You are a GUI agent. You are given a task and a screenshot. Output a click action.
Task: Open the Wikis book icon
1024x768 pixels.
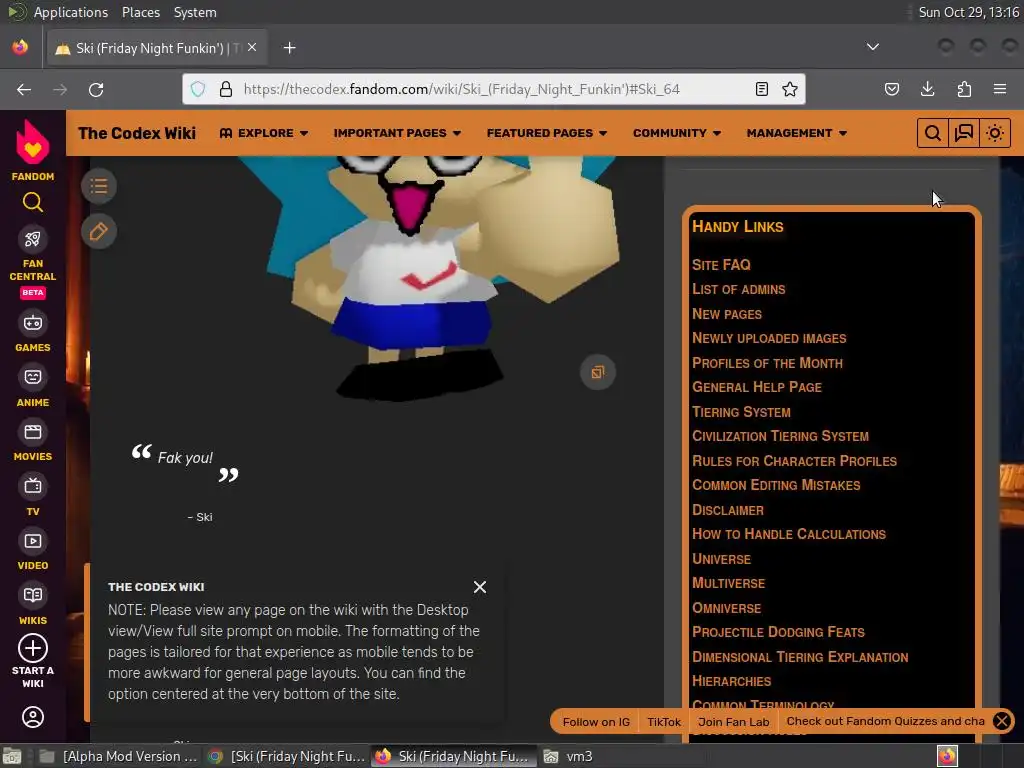coord(33,595)
